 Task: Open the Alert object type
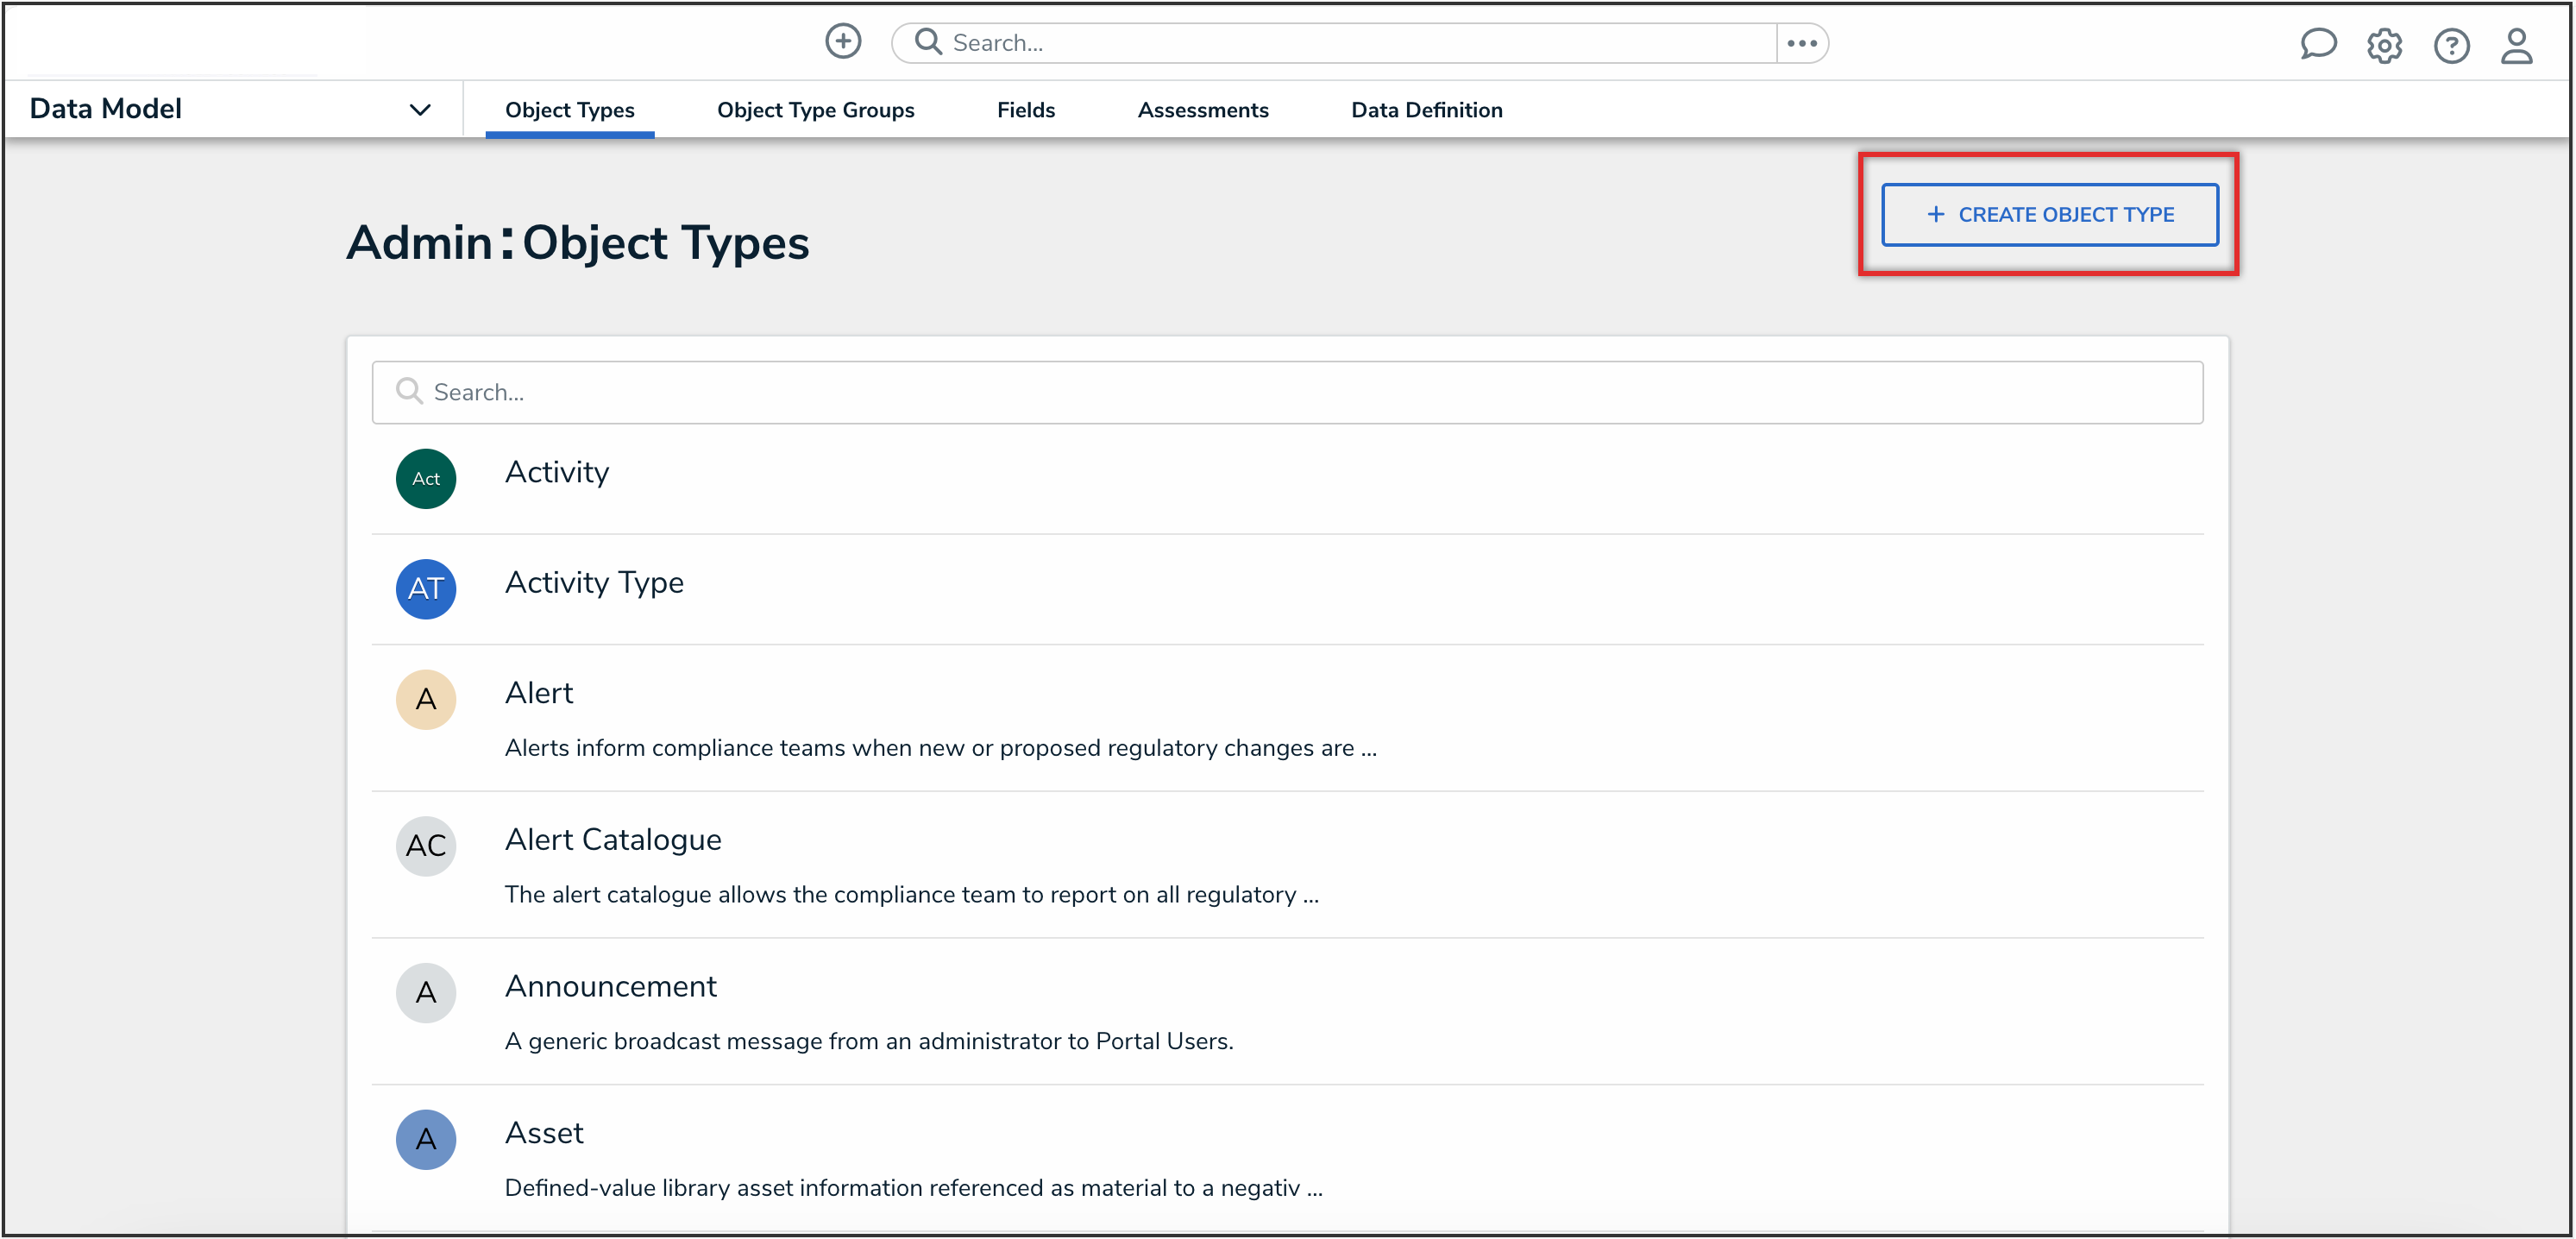point(539,693)
